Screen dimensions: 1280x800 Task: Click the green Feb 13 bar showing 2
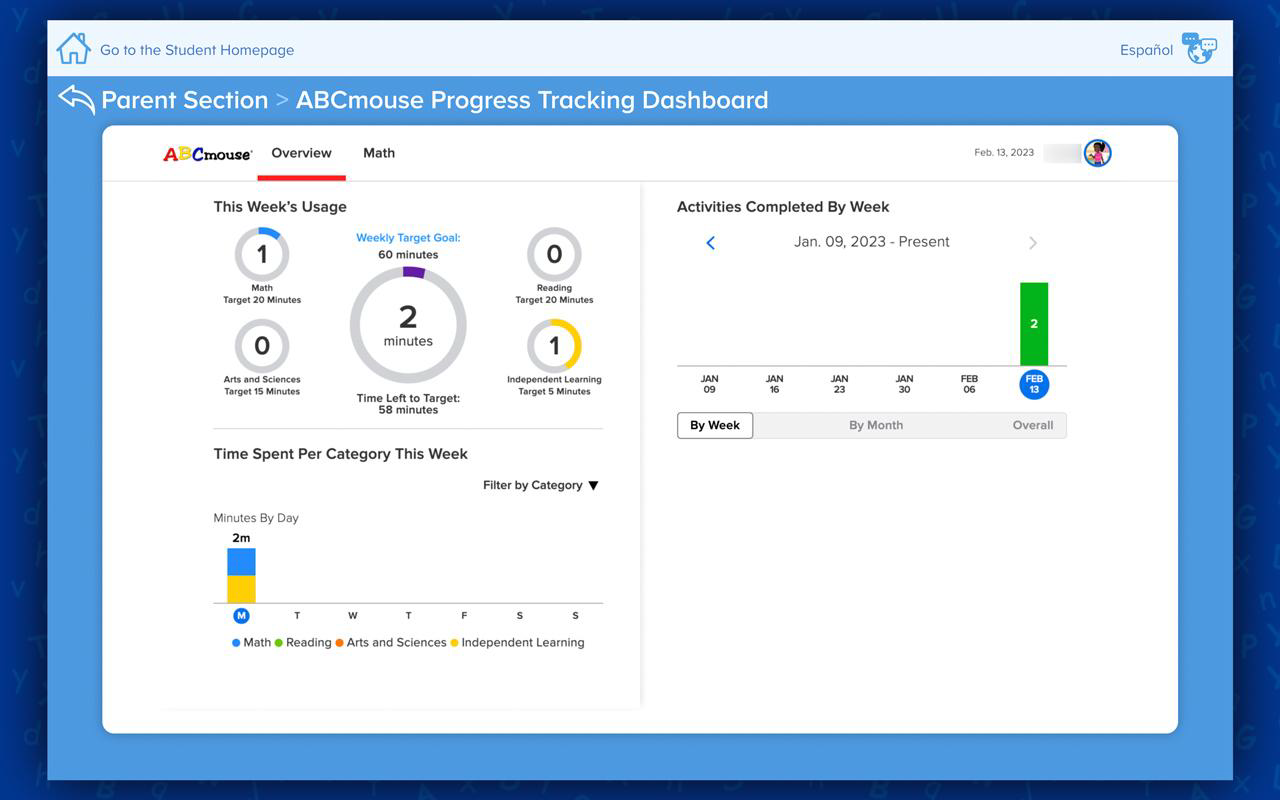point(1034,324)
